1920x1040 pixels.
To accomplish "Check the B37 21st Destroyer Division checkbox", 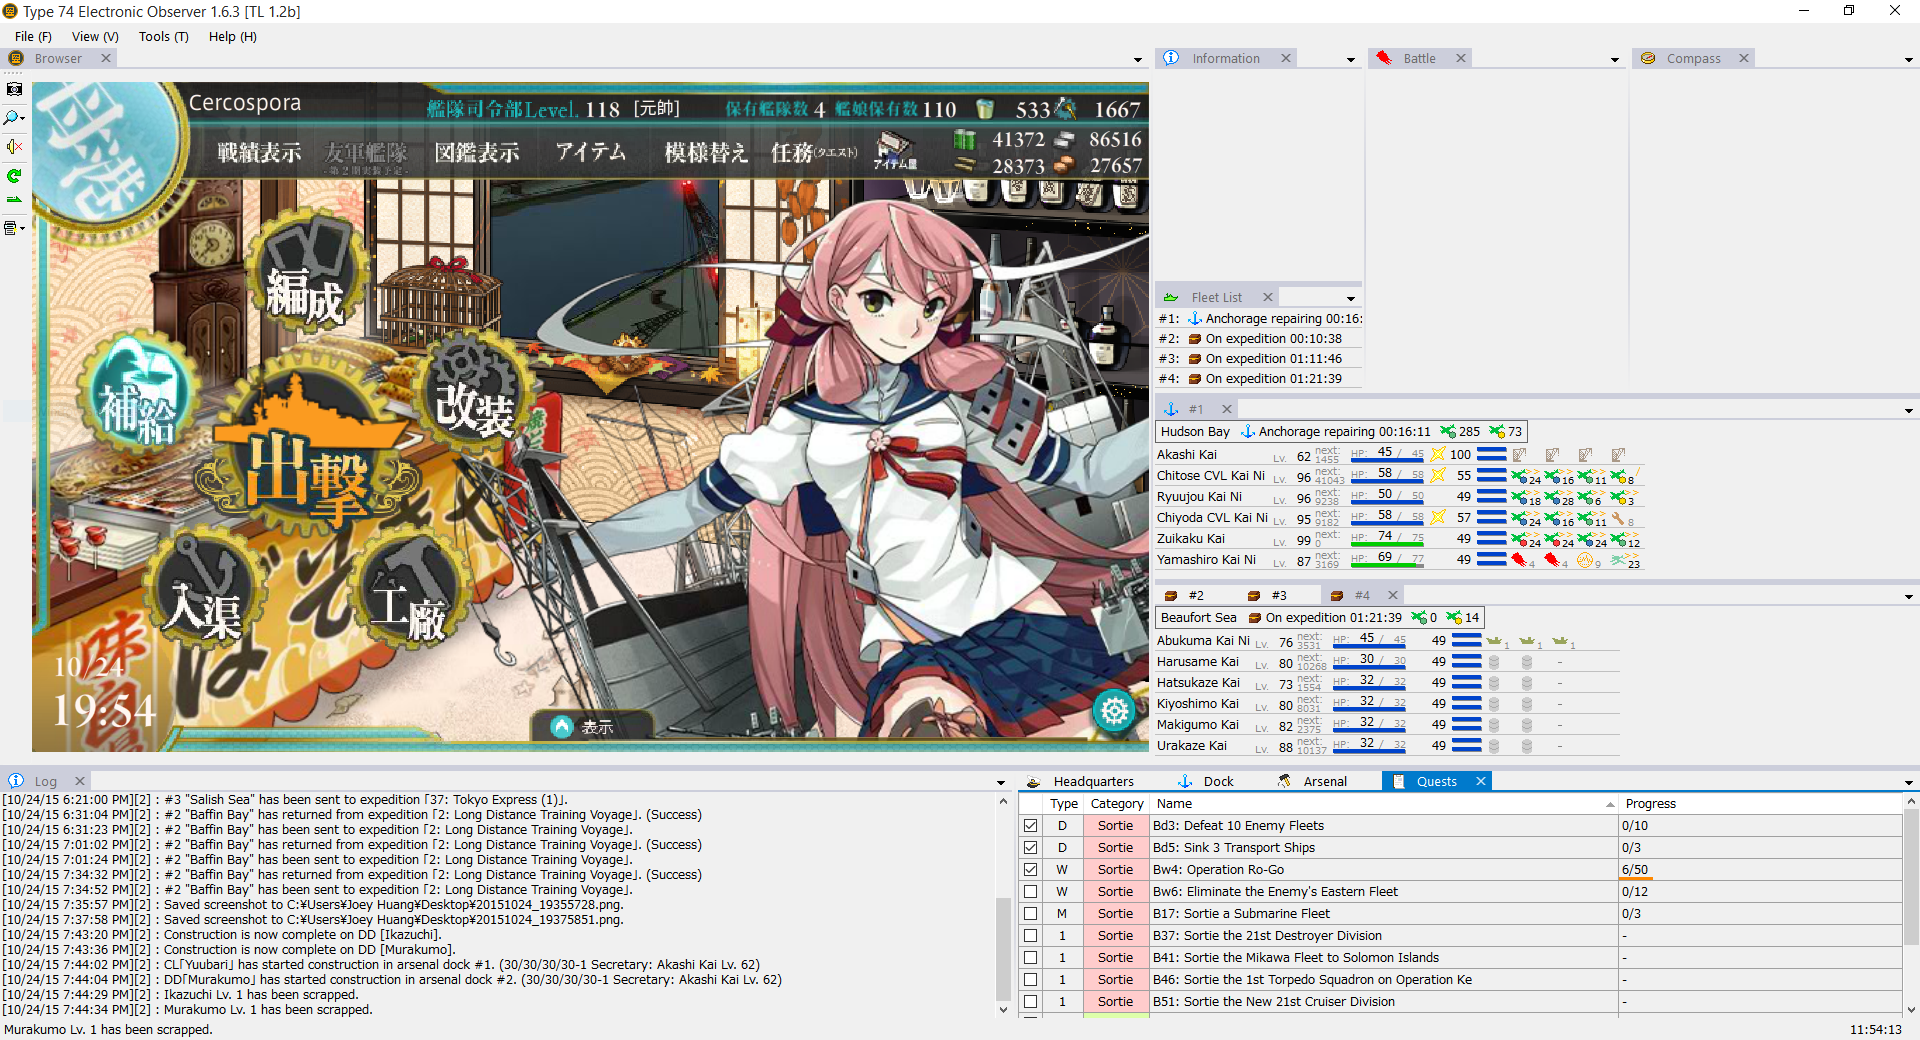I will pyautogui.click(x=1030, y=936).
